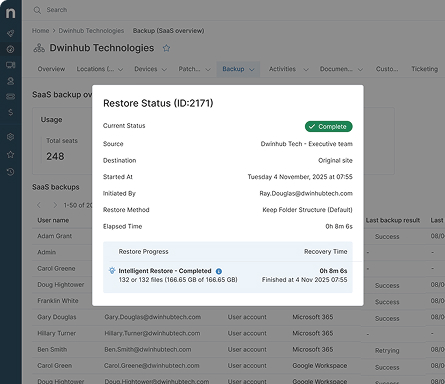Open the user person sidebar icon
445x384 pixels.
pos(10,81)
